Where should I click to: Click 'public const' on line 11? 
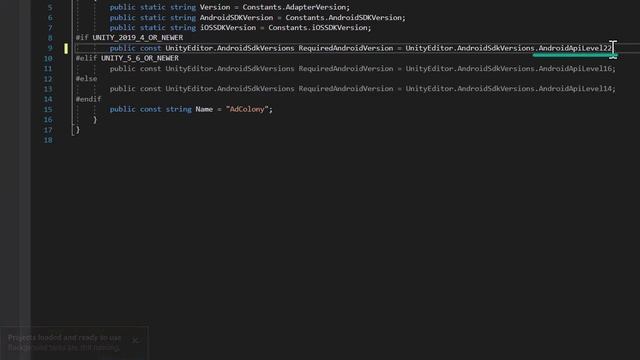(x=135, y=69)
